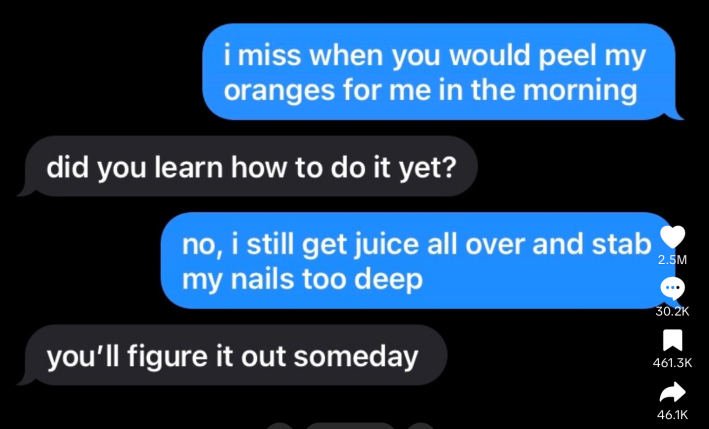Select the gray 'you'll figure it out someday' bubble
Viewport: 709px width, 429px height.
[x=232, y=355]
